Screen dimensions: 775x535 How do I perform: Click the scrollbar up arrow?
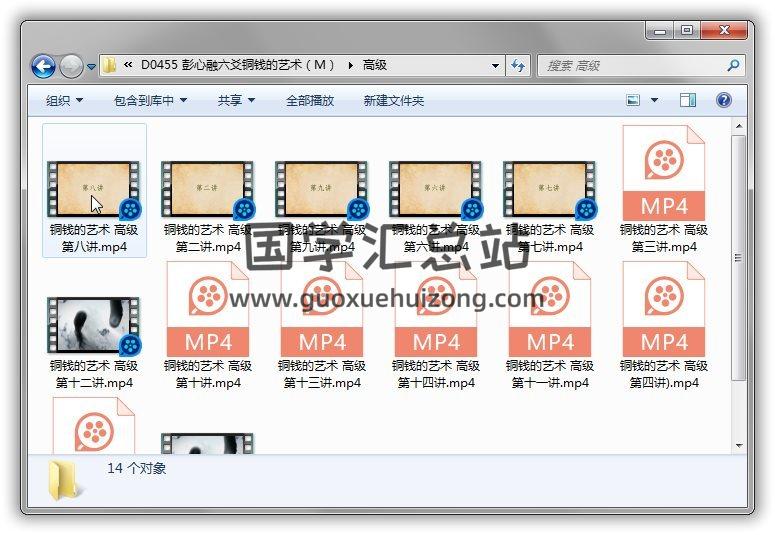tap(739, 126)
